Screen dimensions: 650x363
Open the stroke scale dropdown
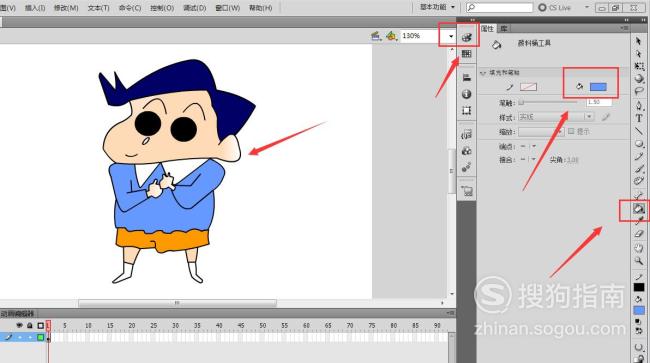[x=541, y=132]
